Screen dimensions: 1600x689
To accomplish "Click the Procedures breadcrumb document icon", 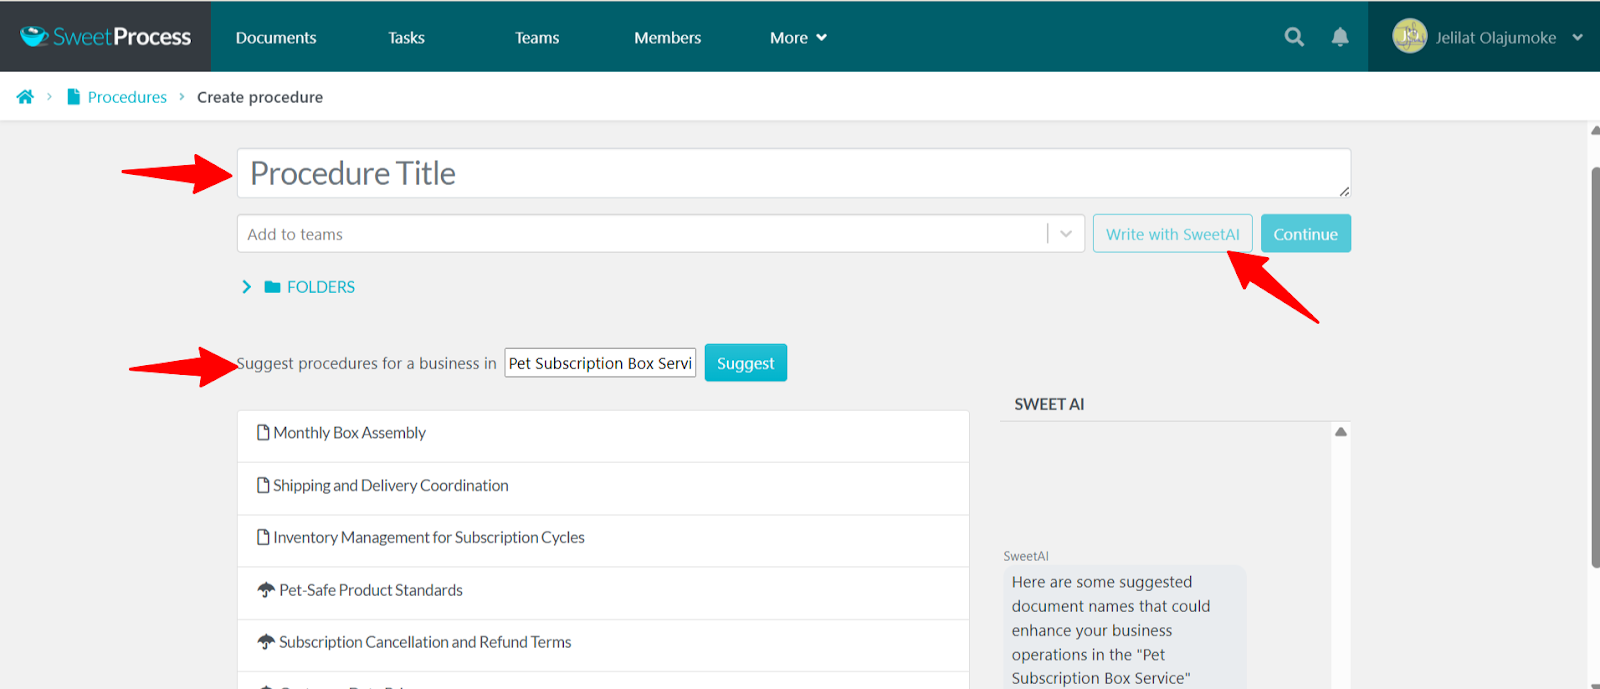I will pyautogui.click(x=73, y=97).
